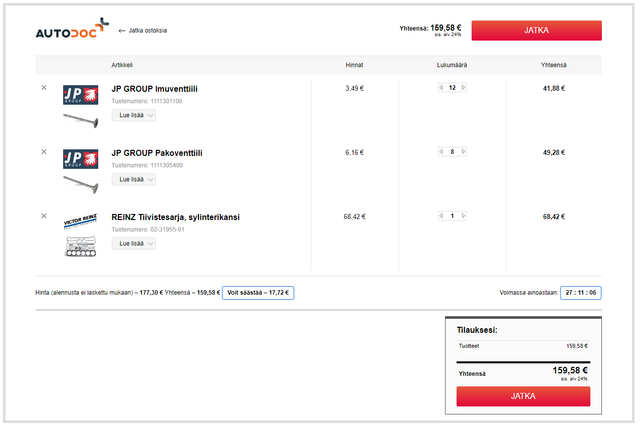Click the AUTODOC logo
This screenshot has width=640, height=428.
pyautogui.click(x=72, y=29)
